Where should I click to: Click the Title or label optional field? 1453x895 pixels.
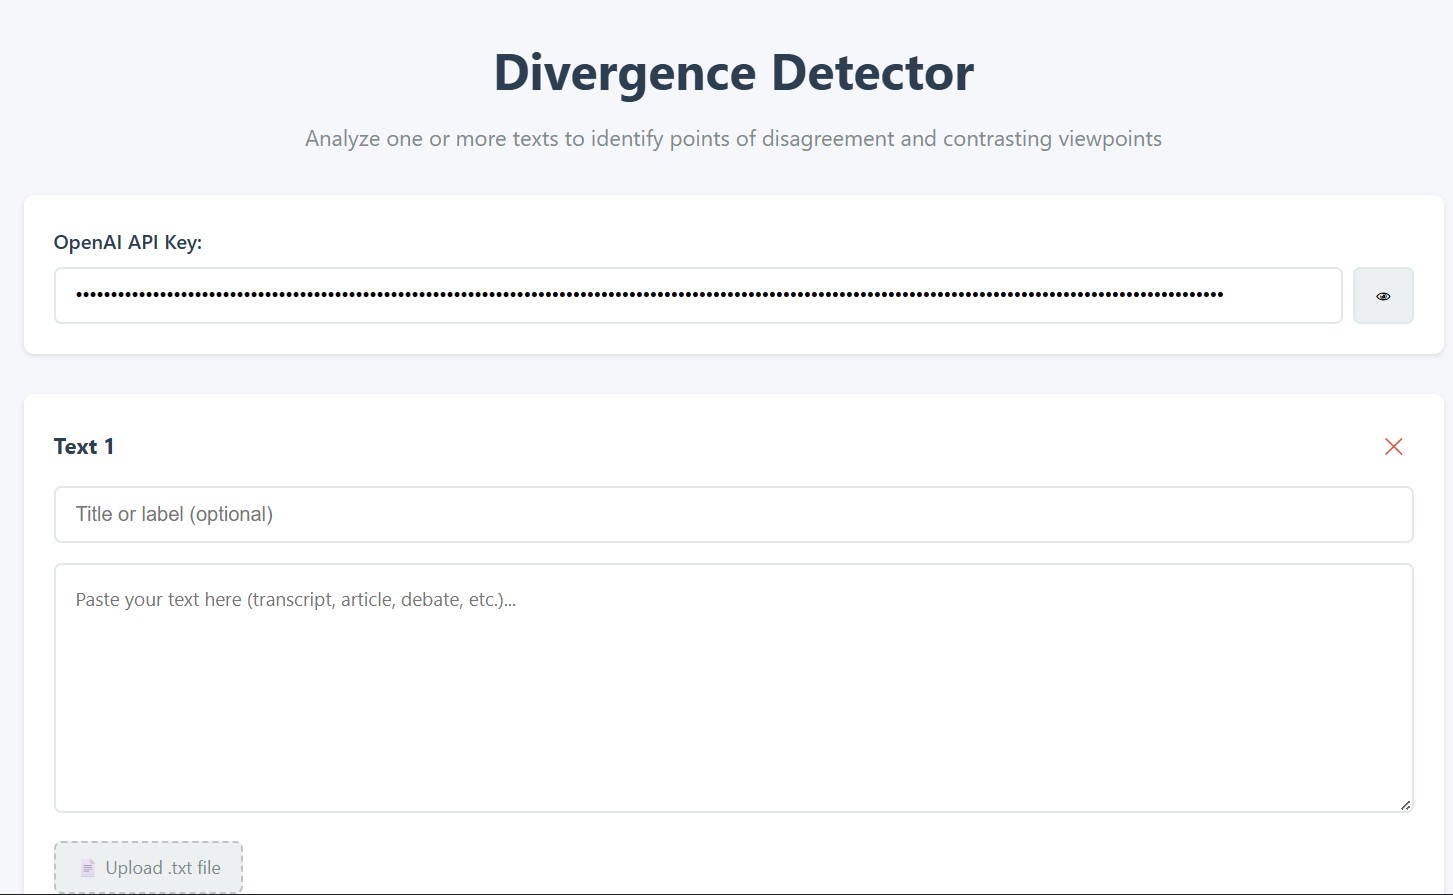(x=733, y=515)
